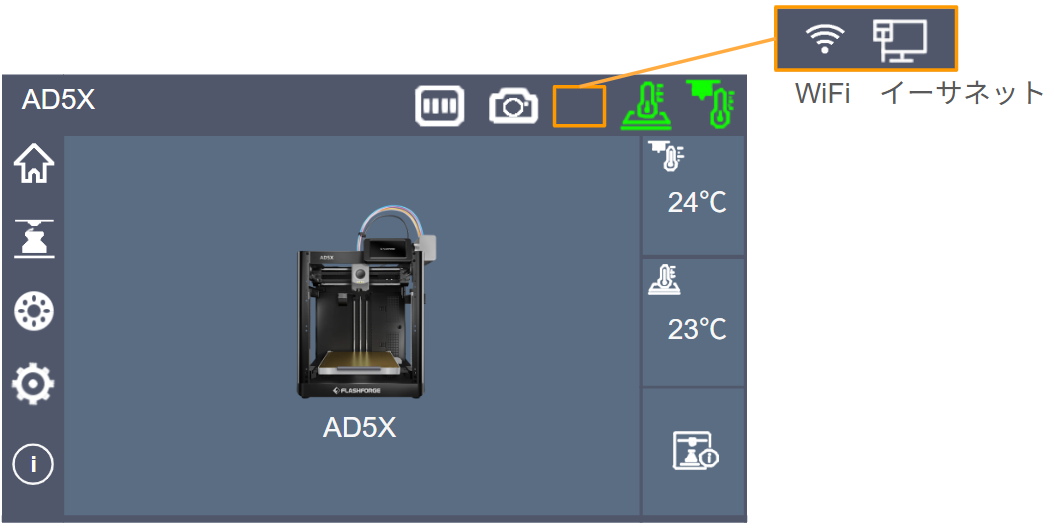Open nozzle temperature panel showing 24°C

click(x=694, y=196)
